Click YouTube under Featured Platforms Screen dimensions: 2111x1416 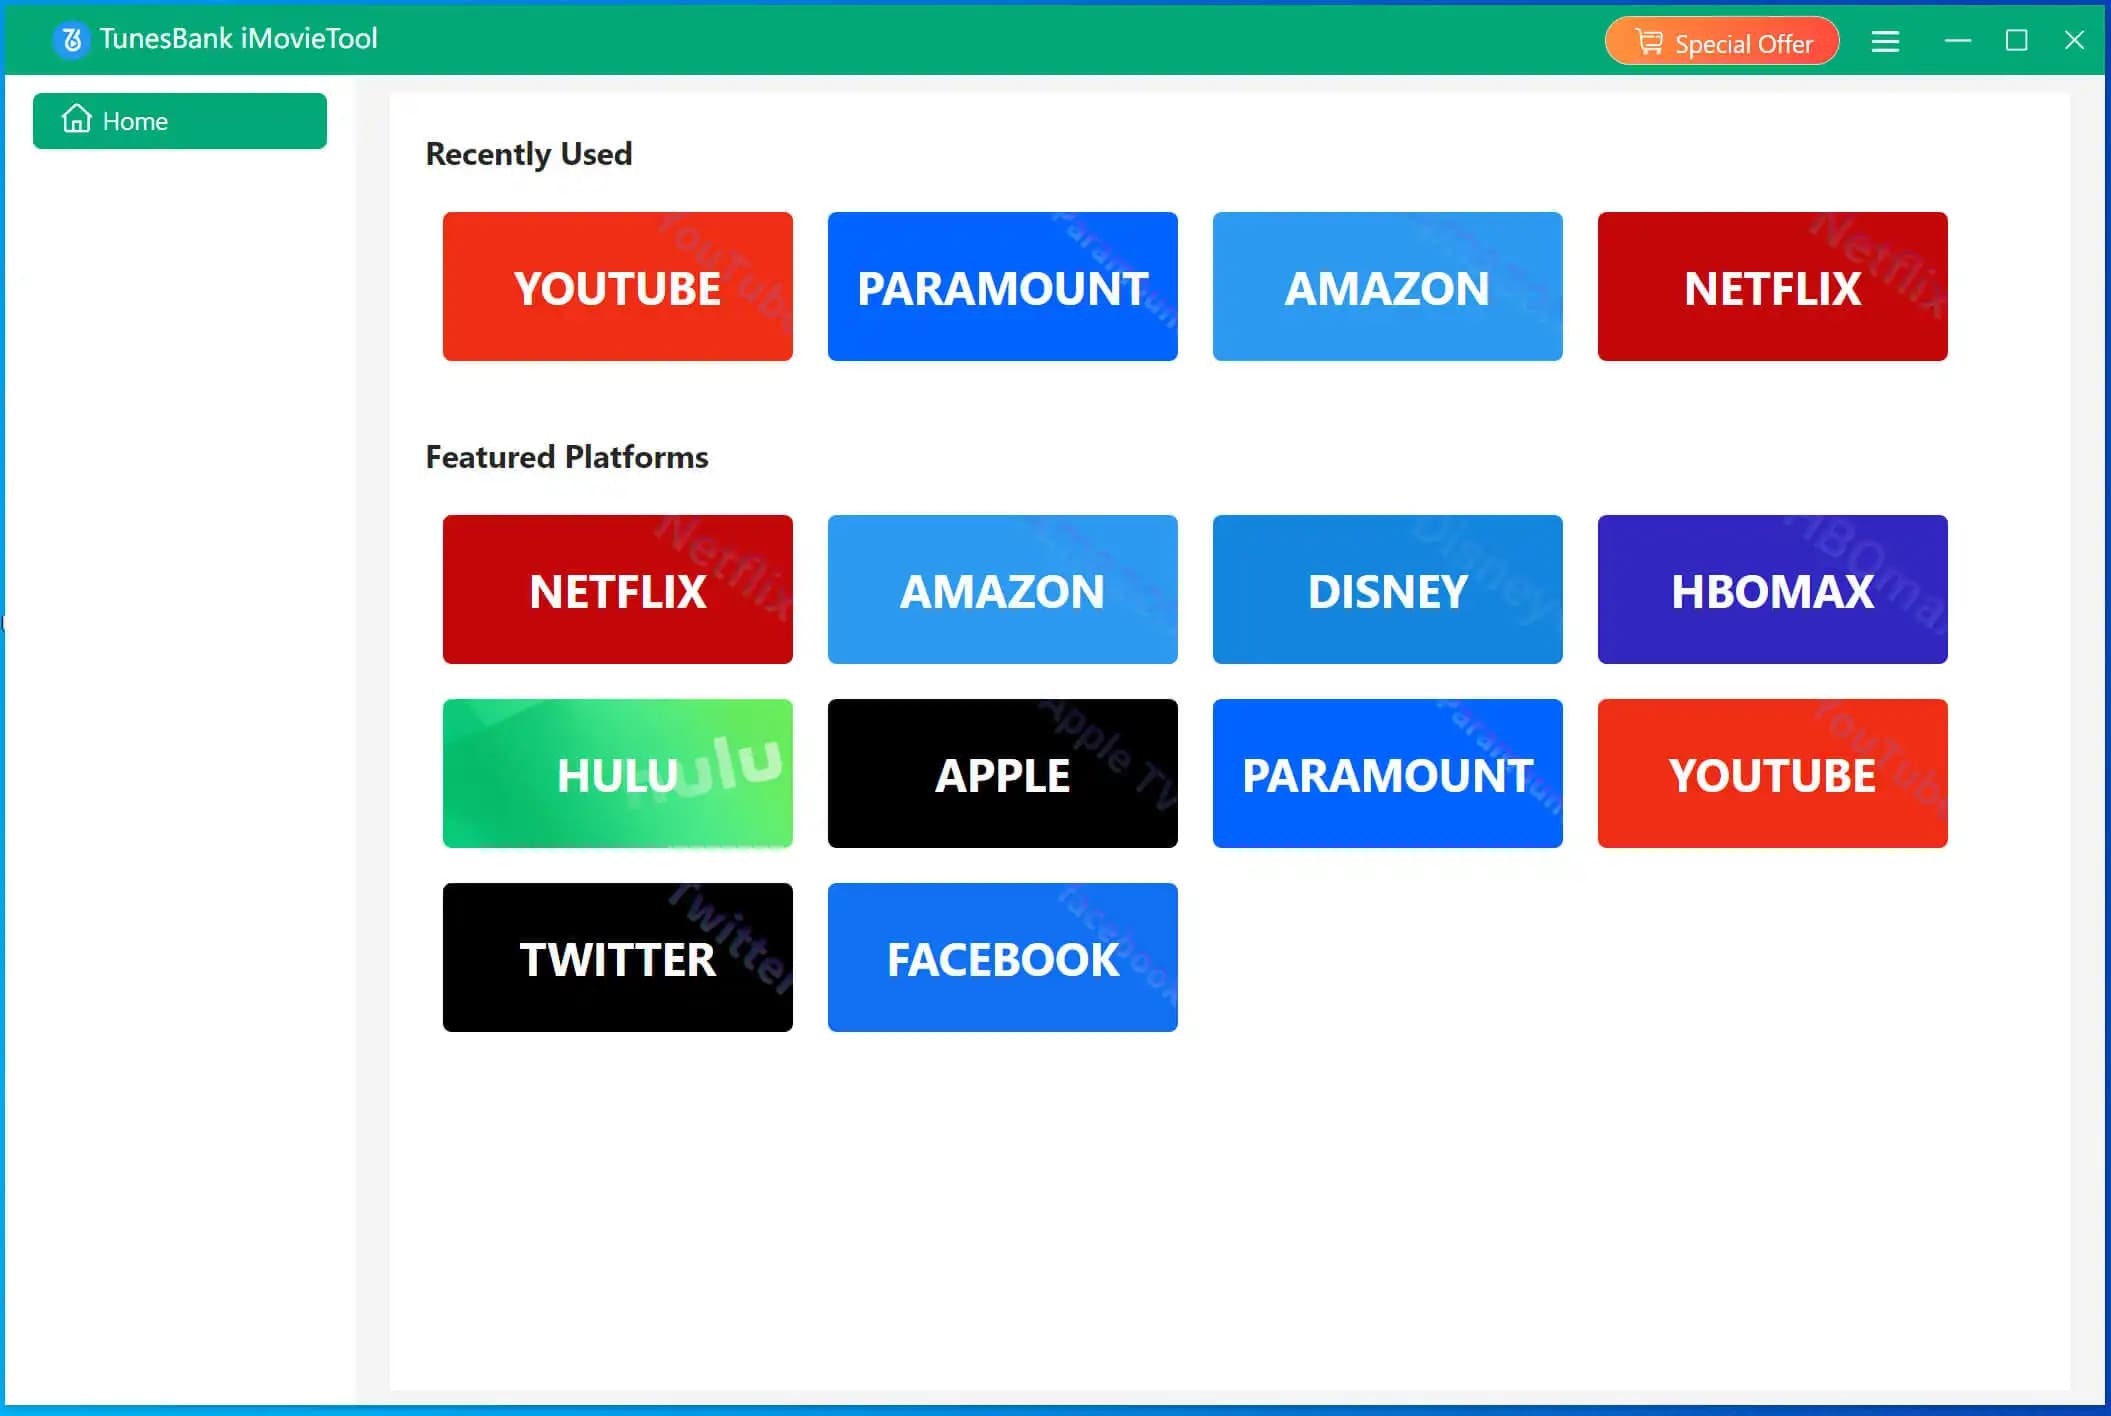coord(1771,773)
